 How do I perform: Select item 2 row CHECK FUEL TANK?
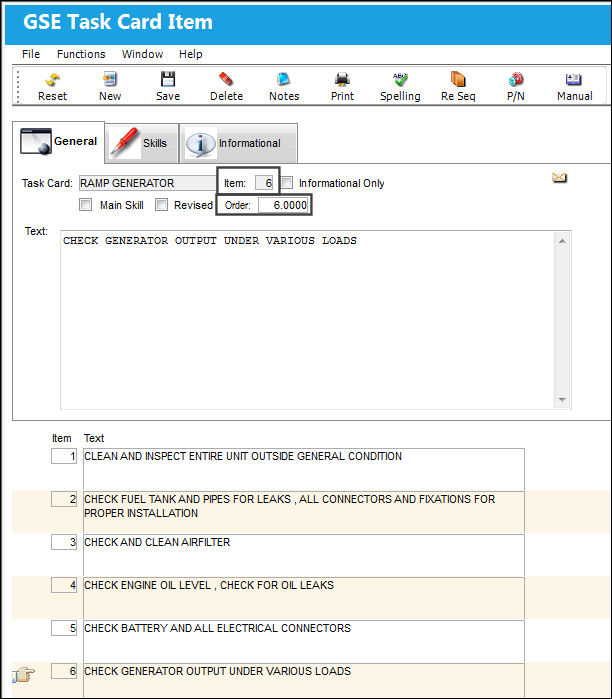click(304, 512)
